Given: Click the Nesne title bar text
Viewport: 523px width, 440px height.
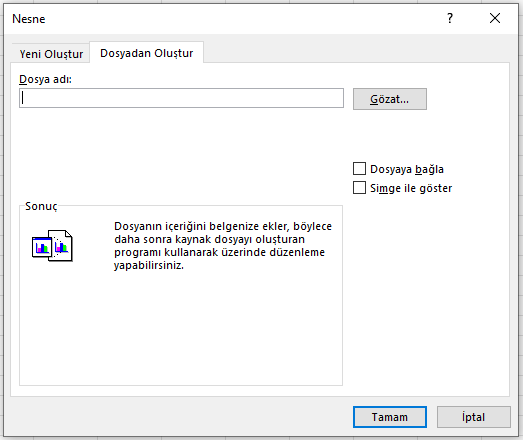Looking at the screenshot, I should pyautogui.click(x=29, y=19).
